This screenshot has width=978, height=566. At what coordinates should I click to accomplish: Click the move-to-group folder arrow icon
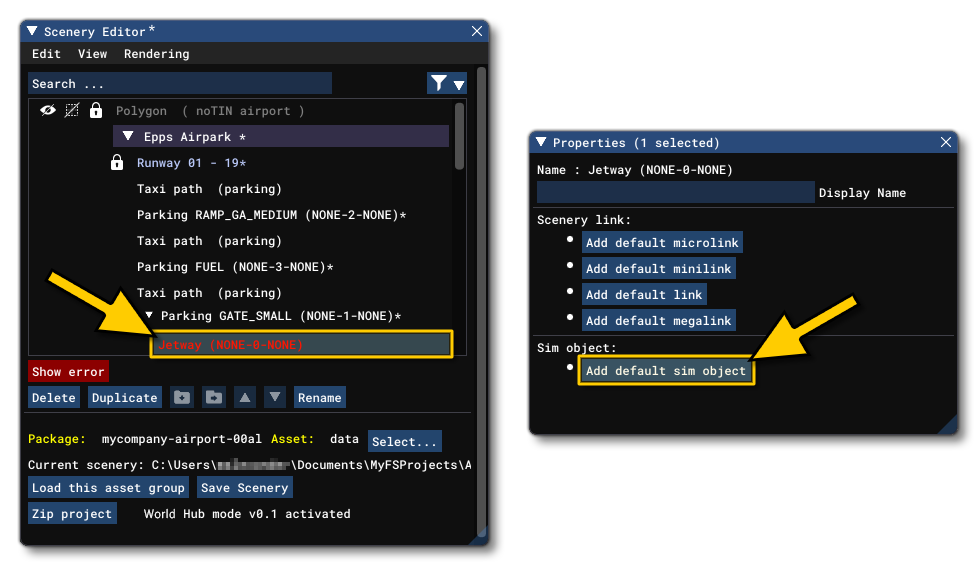click(x=214, y=398)
